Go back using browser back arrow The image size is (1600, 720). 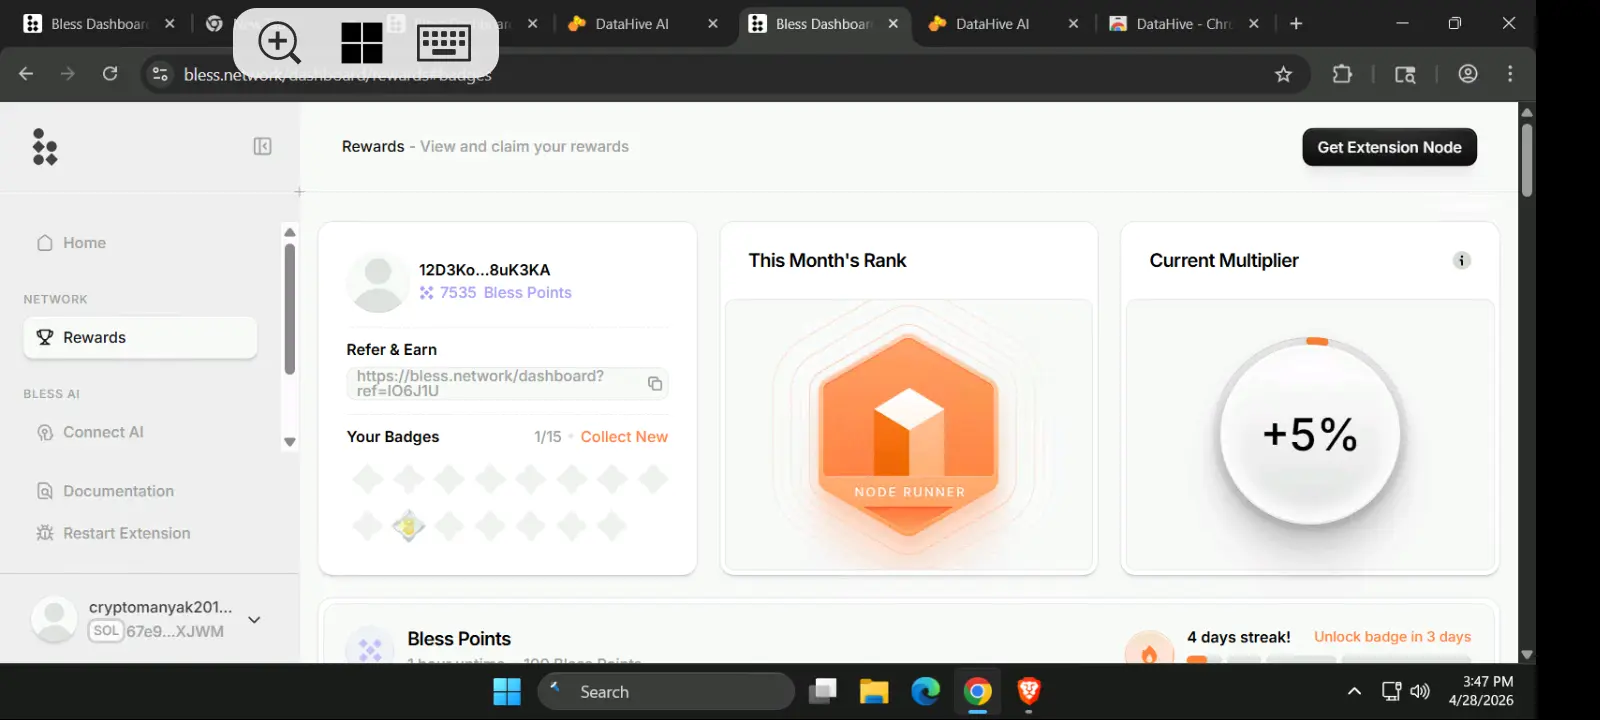(26, 74)
